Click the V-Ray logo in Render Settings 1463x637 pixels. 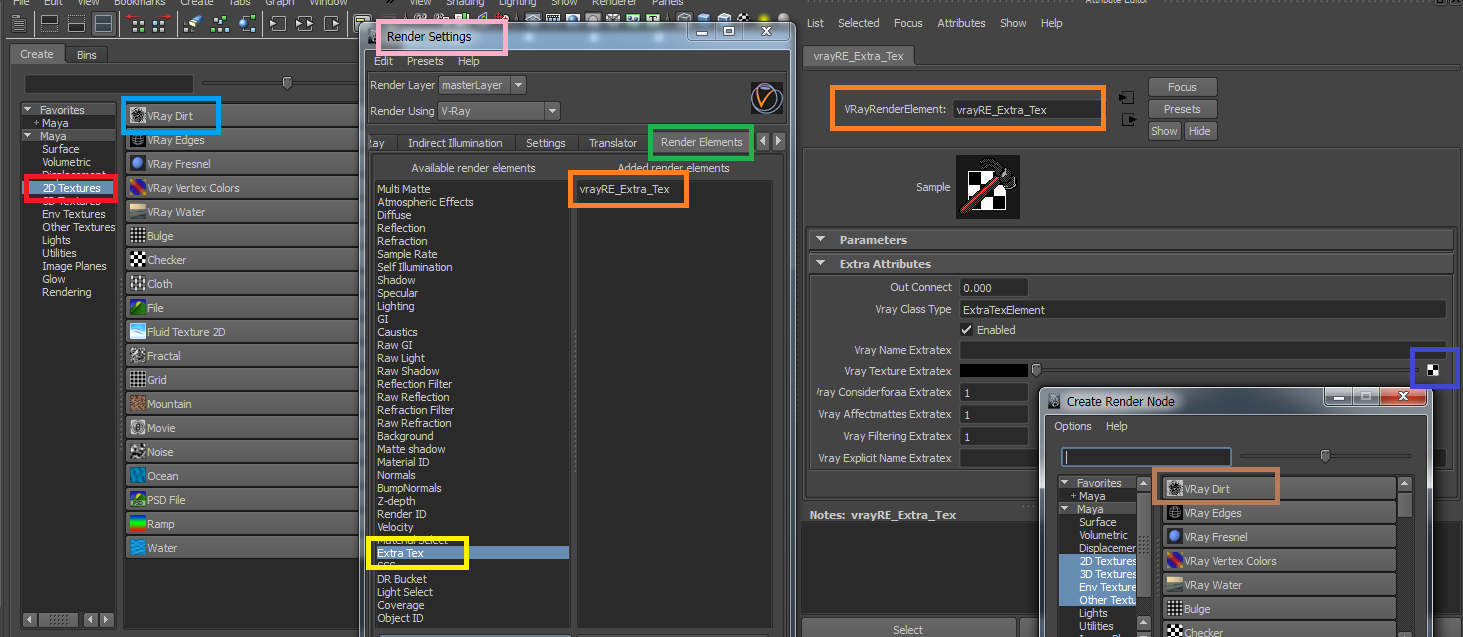pyautogui.click(x=766, y=98)
